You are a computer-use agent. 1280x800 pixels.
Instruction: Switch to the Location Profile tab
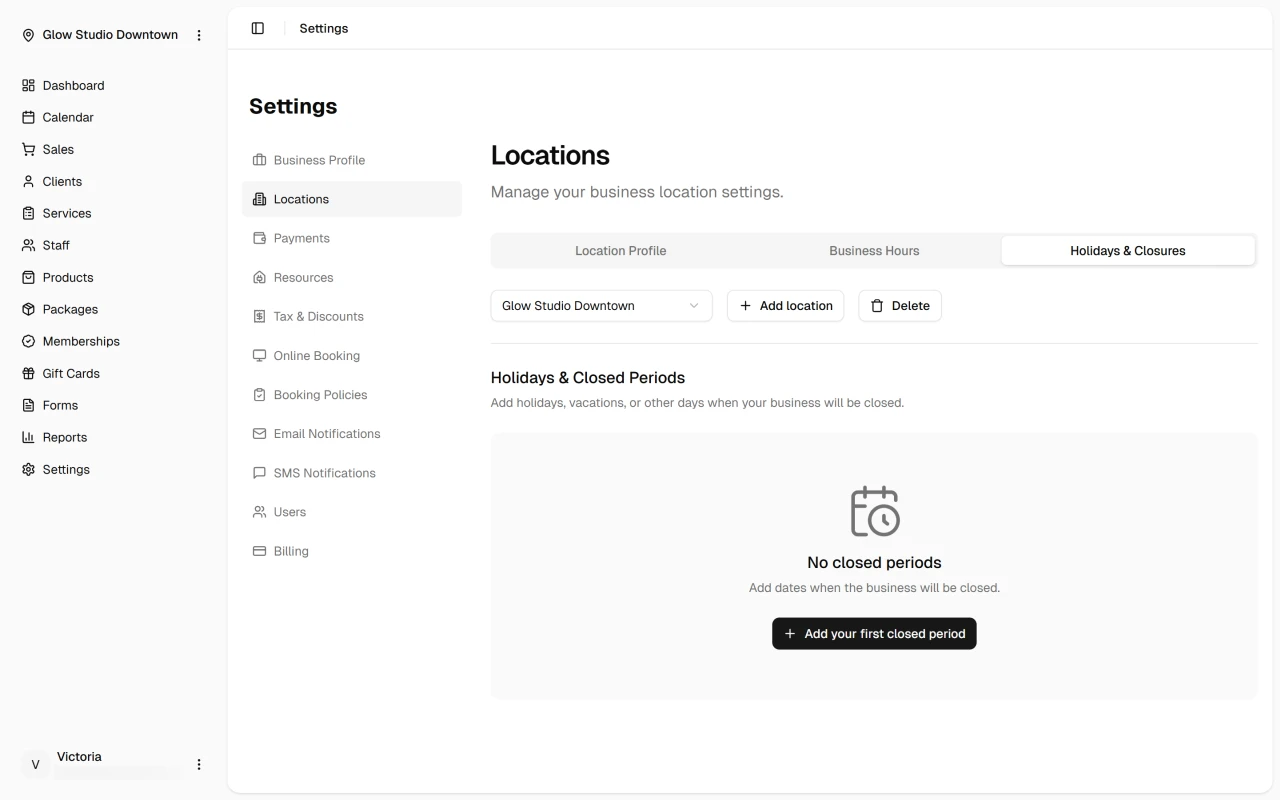coord(620,251)
